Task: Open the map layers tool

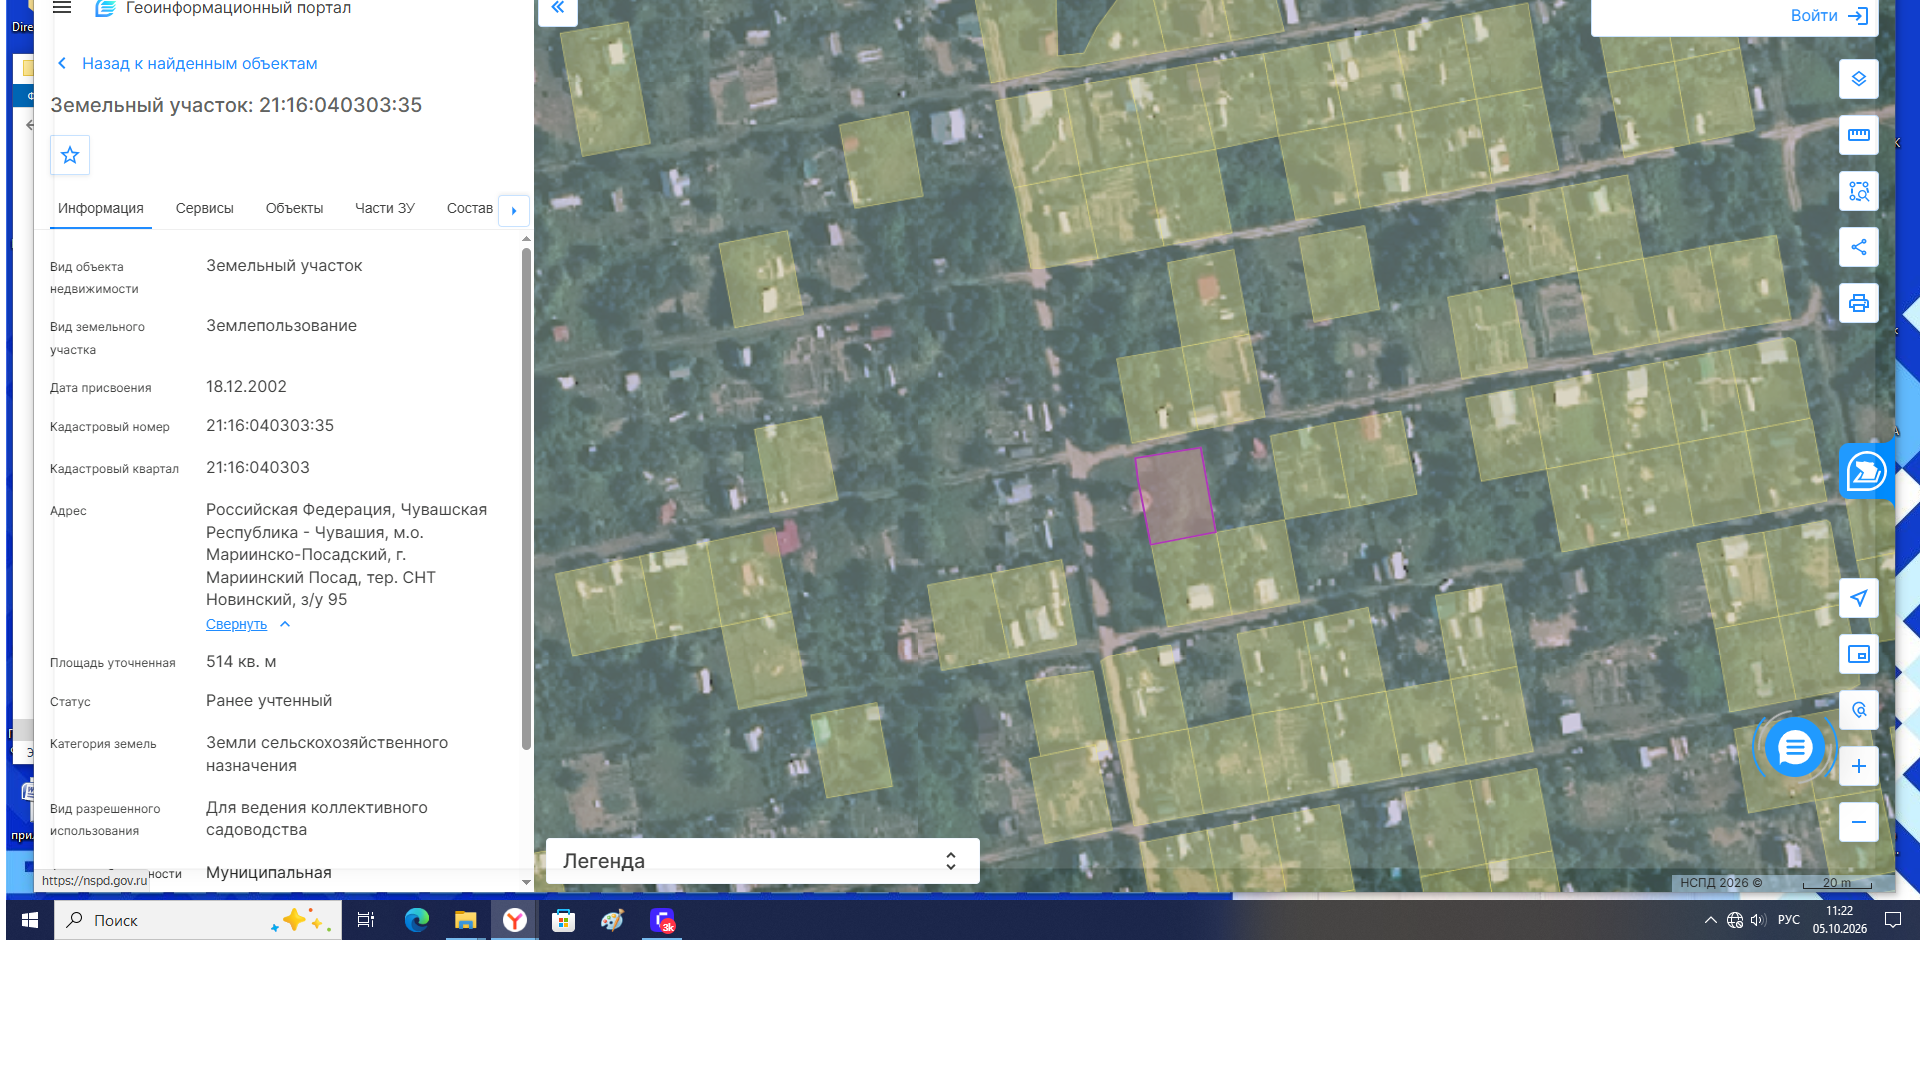Action: pyautogui.click(x=1858, y=79)
